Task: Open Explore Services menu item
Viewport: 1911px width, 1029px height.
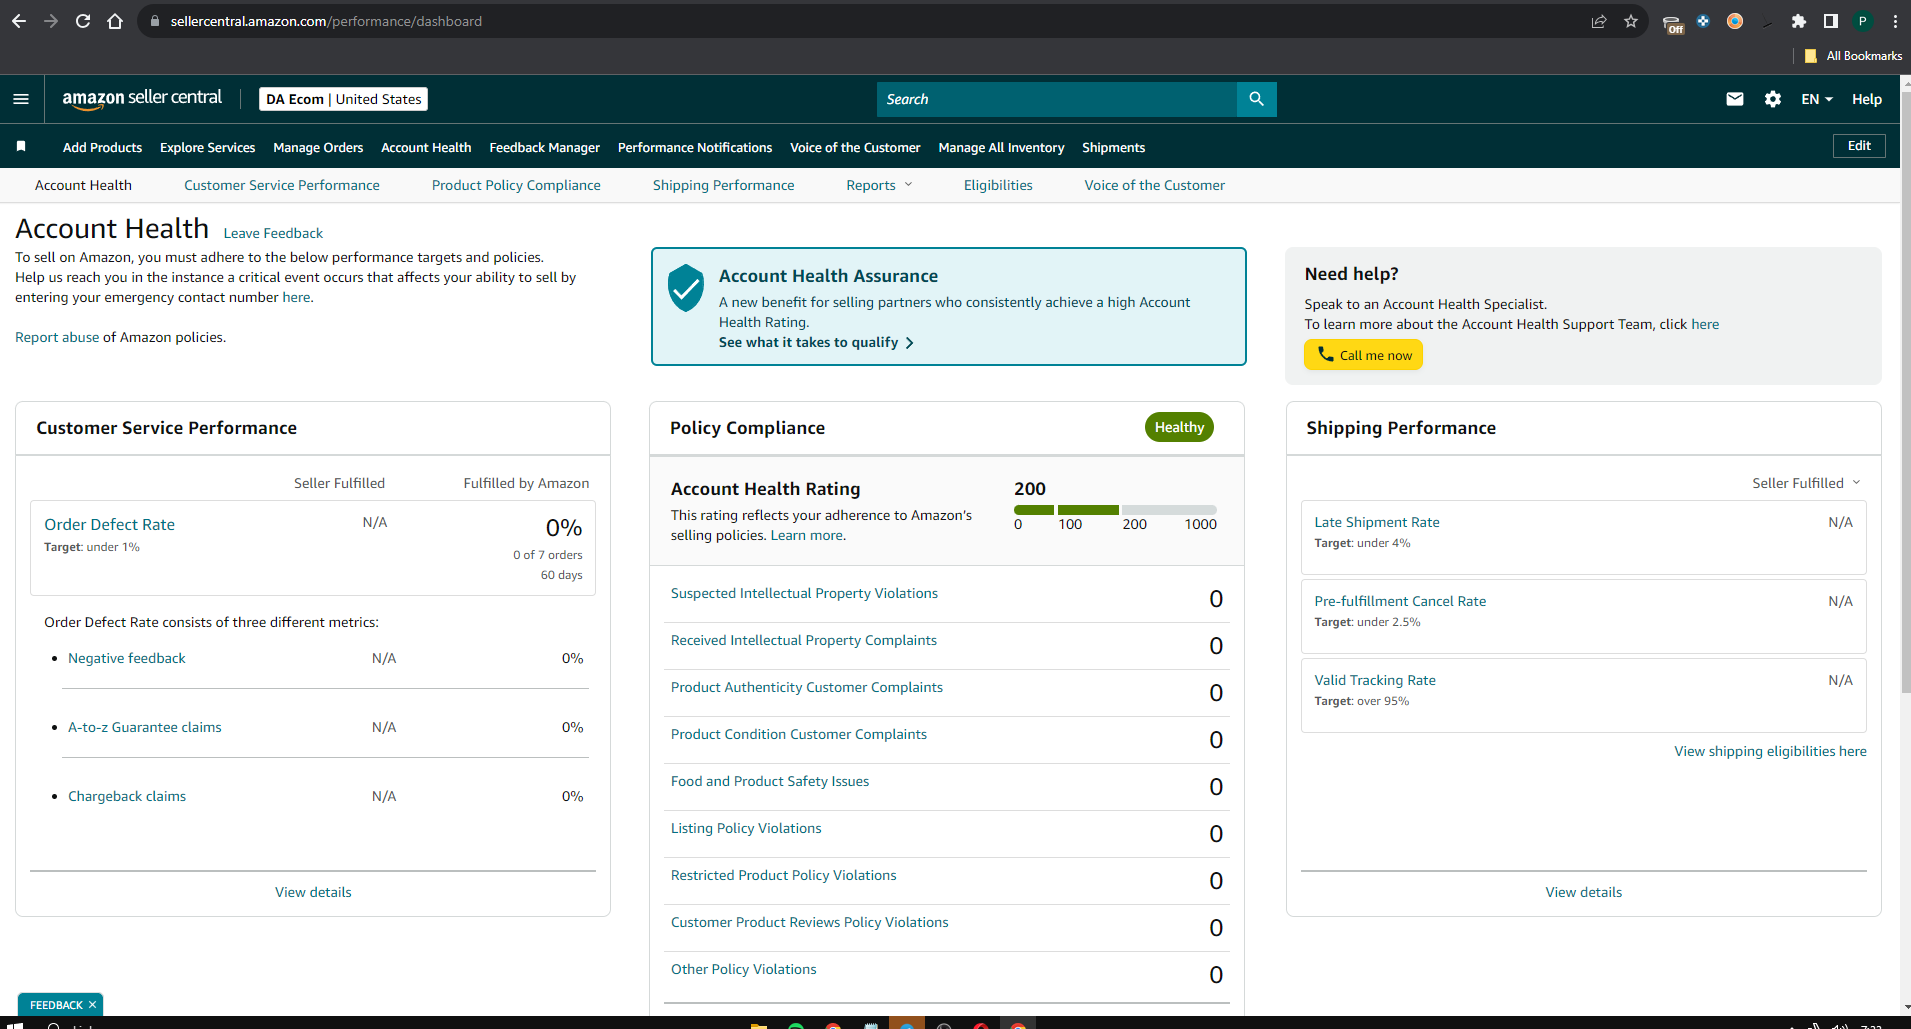Action: (207, 147)
